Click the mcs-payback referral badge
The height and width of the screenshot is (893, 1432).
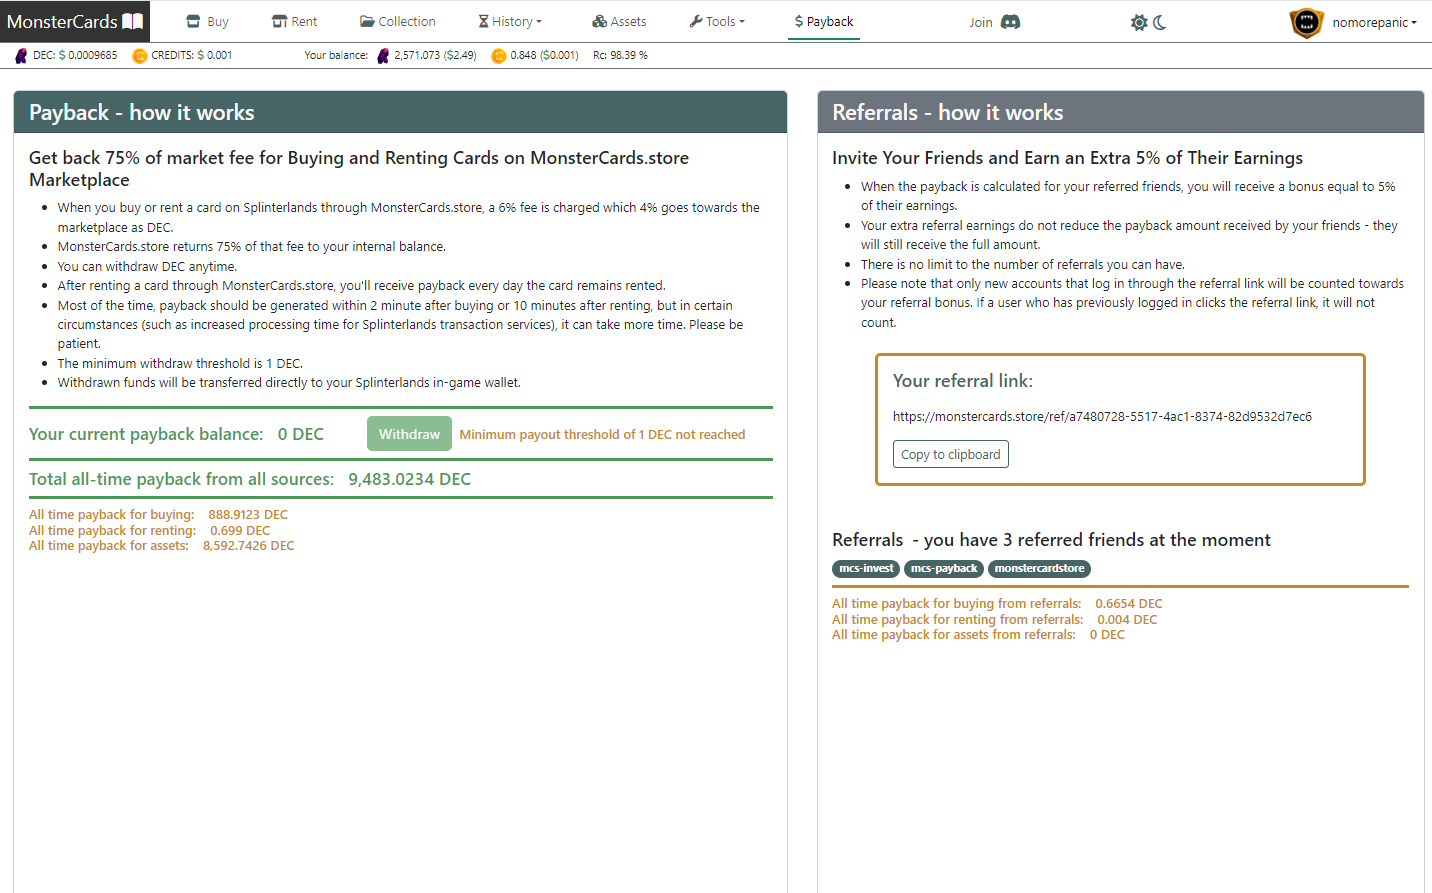[x=944, y=569]
